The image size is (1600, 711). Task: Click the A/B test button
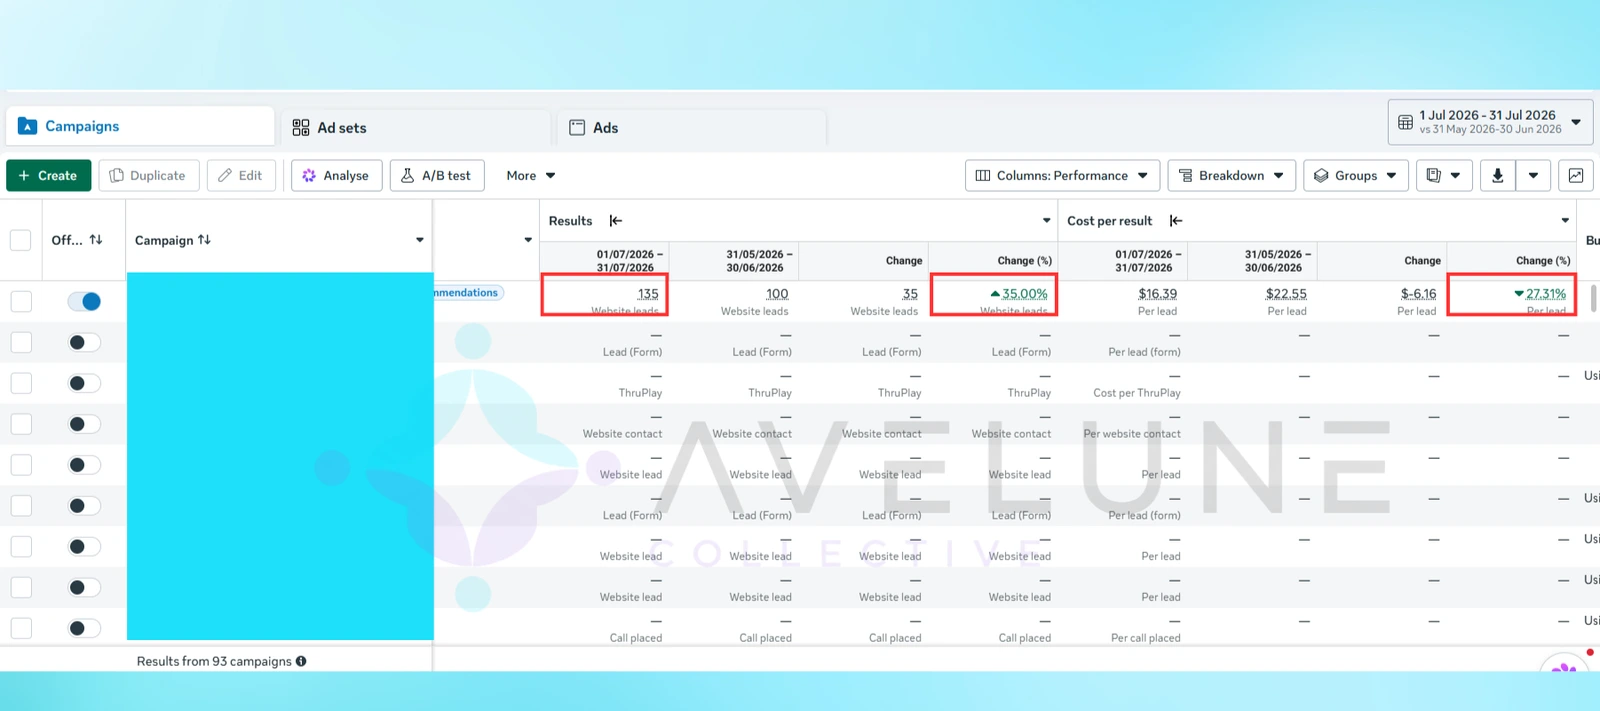point(436,175)
